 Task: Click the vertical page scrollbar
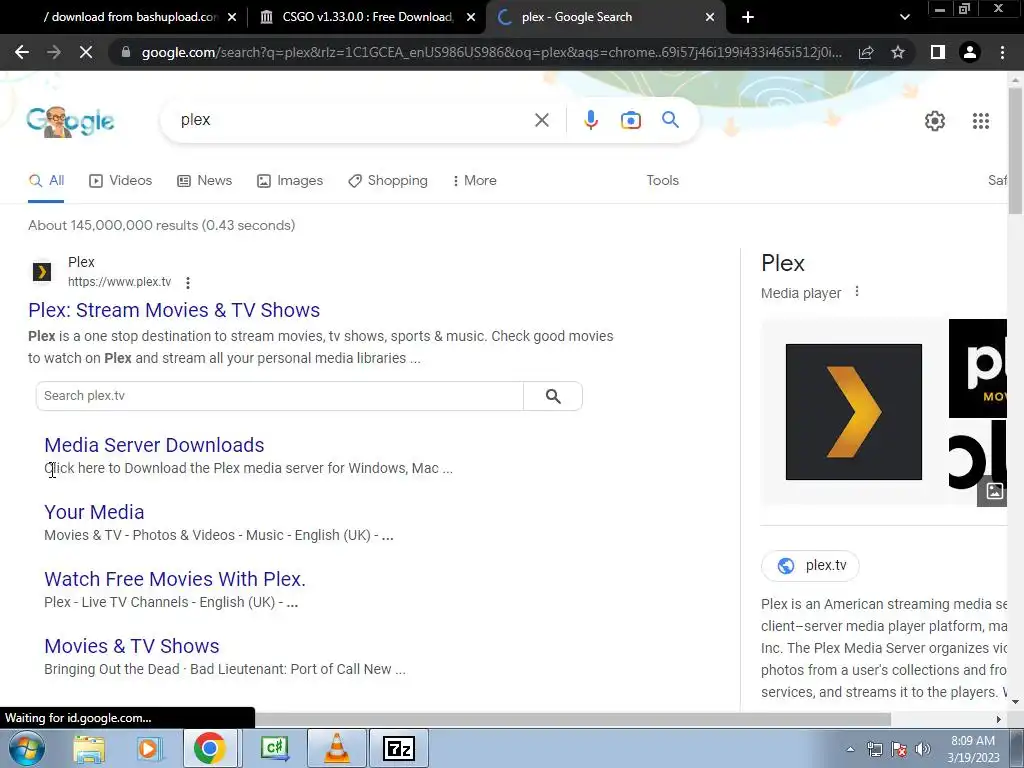click(x=1016, y=152)
